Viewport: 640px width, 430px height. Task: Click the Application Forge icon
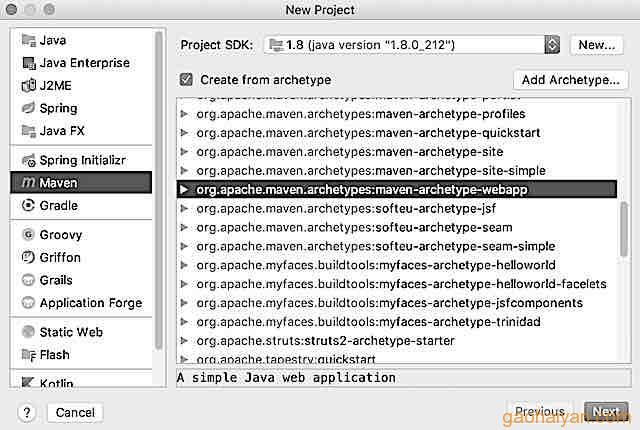point(28,303)
